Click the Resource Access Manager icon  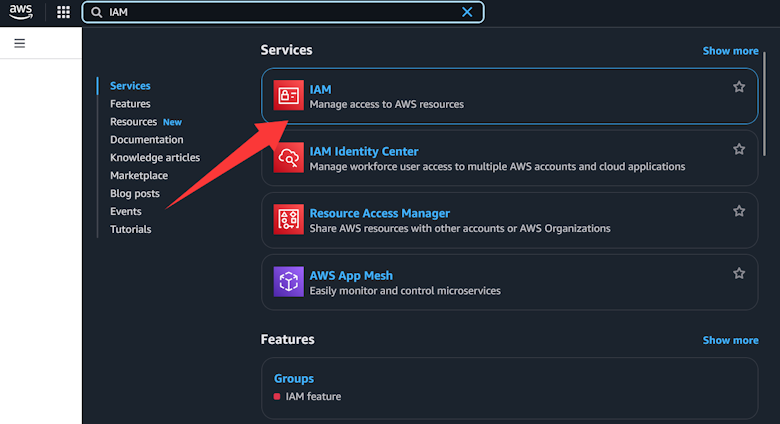point(288,220)
